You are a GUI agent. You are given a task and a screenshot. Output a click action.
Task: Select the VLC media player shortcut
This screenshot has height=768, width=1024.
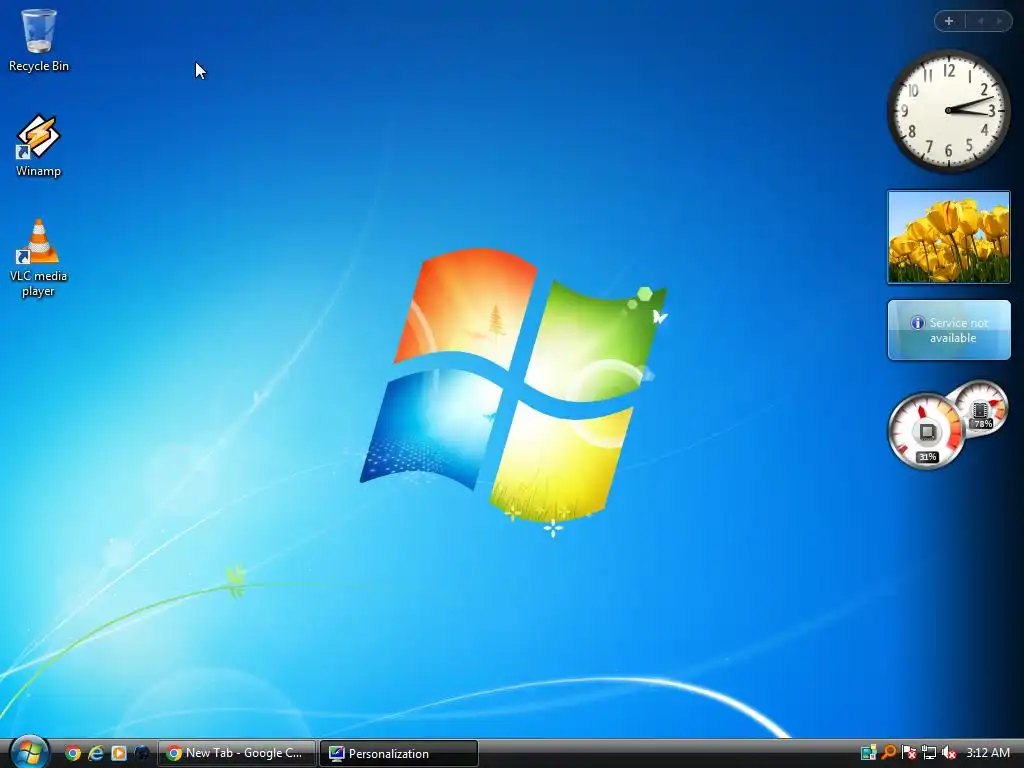tap(39, 257)
